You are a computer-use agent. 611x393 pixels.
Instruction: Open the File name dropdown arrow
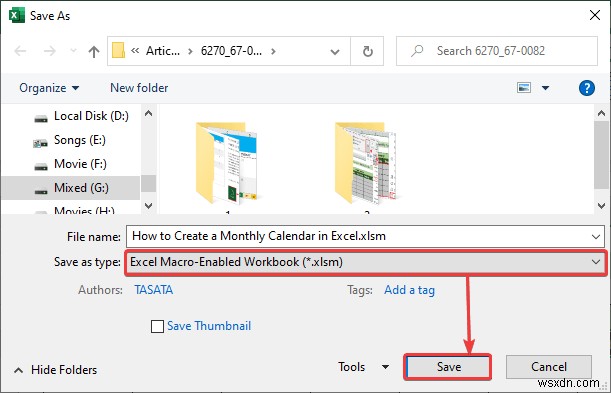[x=596, y=236]
